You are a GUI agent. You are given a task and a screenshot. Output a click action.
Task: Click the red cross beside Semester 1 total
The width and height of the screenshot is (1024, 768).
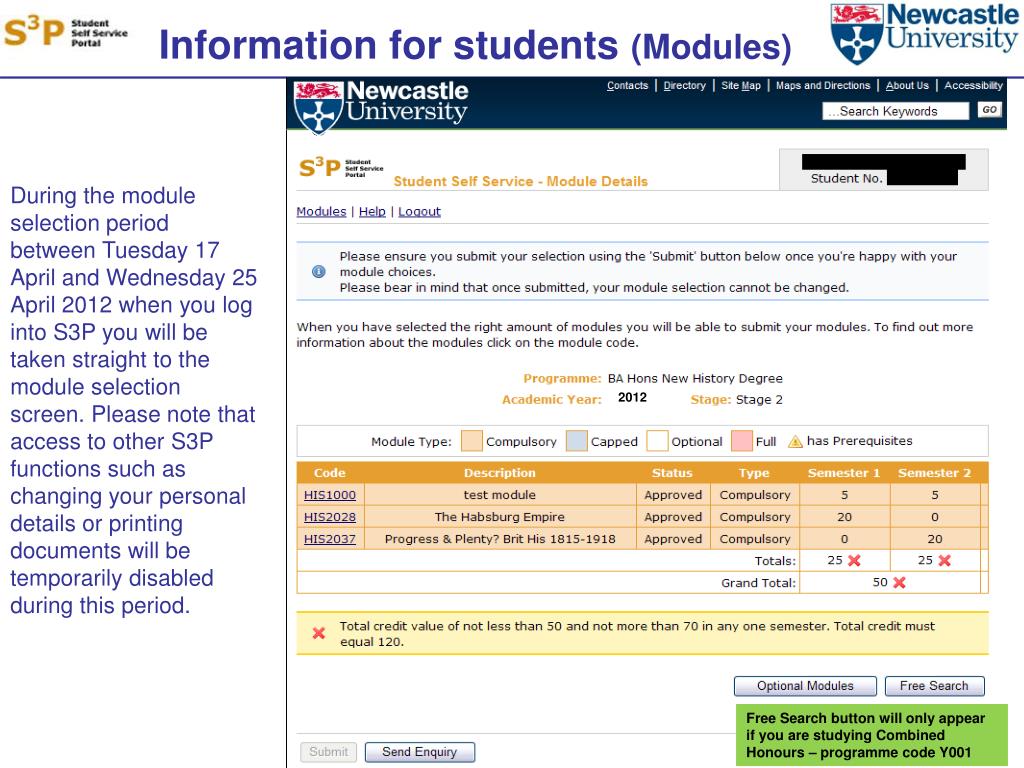(x=854, y=560)
